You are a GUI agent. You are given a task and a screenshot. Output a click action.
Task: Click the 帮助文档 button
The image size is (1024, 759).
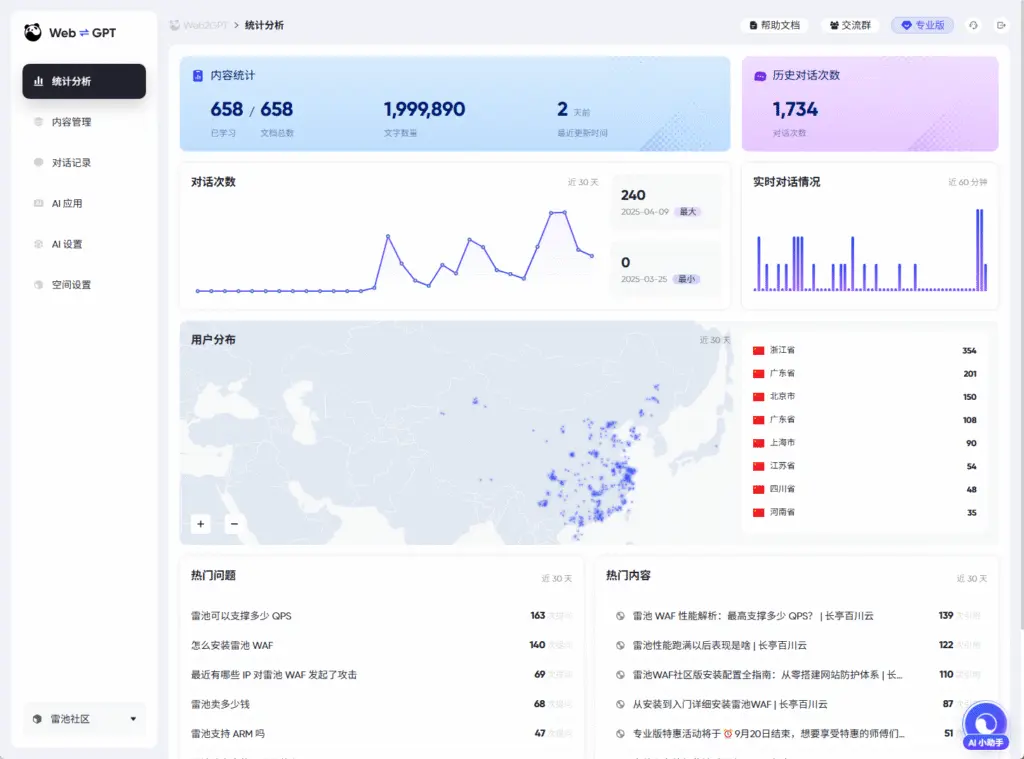click(775, 25)
